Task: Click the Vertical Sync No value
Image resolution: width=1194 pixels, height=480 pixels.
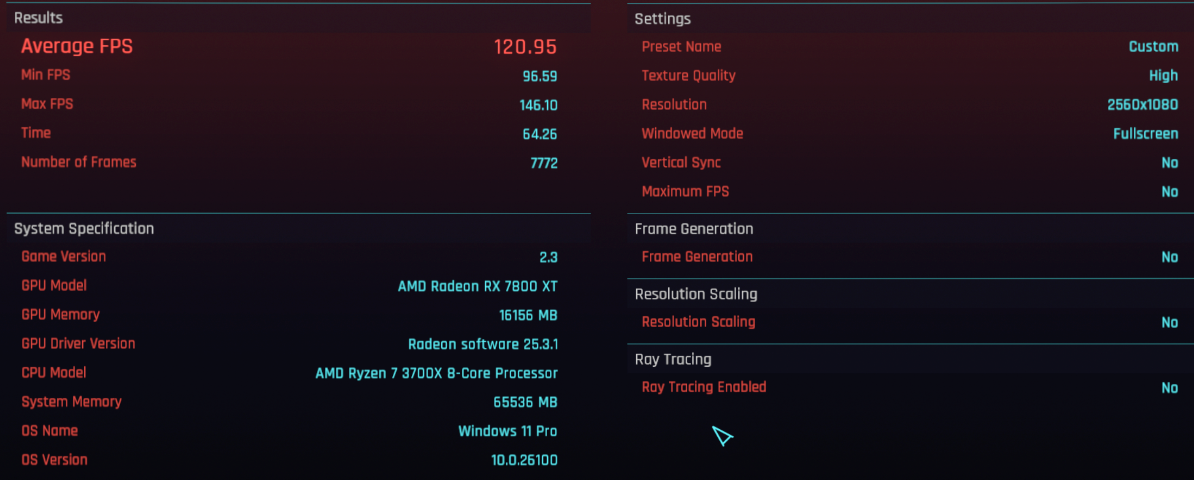Action: coord(1170,163)
